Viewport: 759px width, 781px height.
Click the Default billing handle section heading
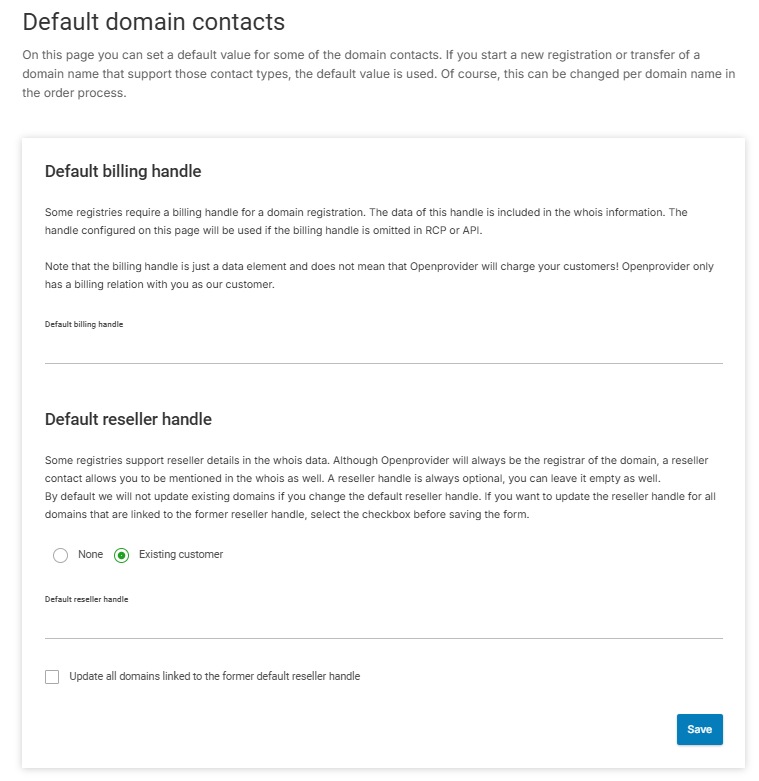123,171
